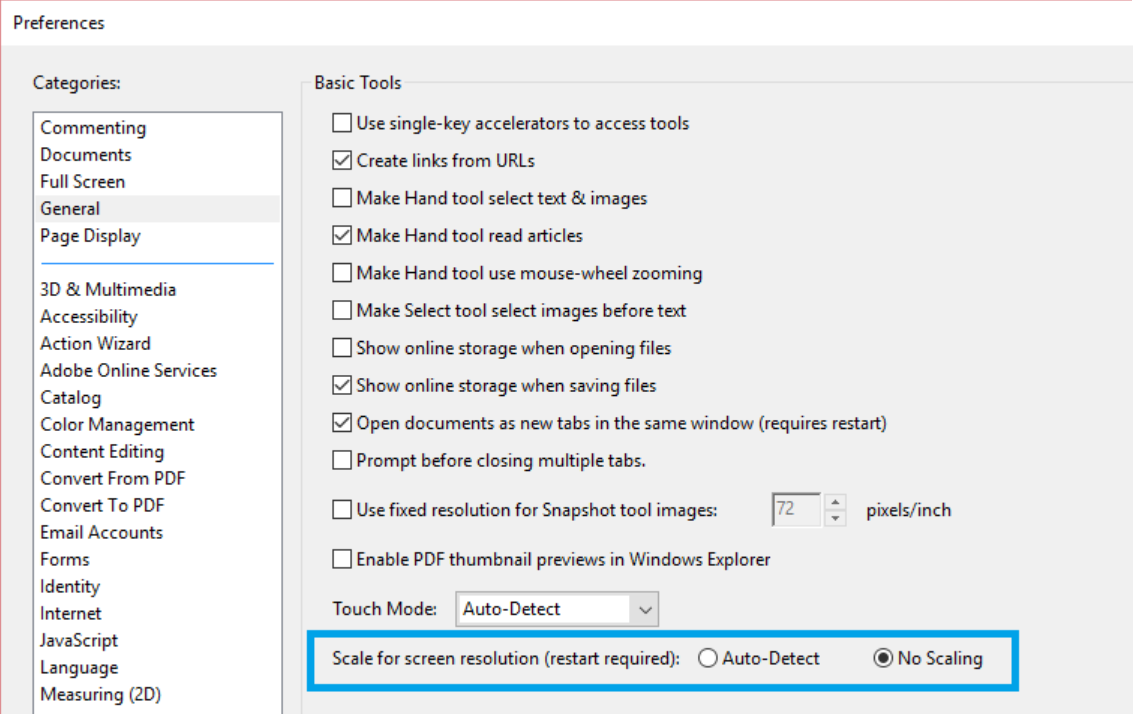Disable showing online storage when saving files

coord(341,385)
